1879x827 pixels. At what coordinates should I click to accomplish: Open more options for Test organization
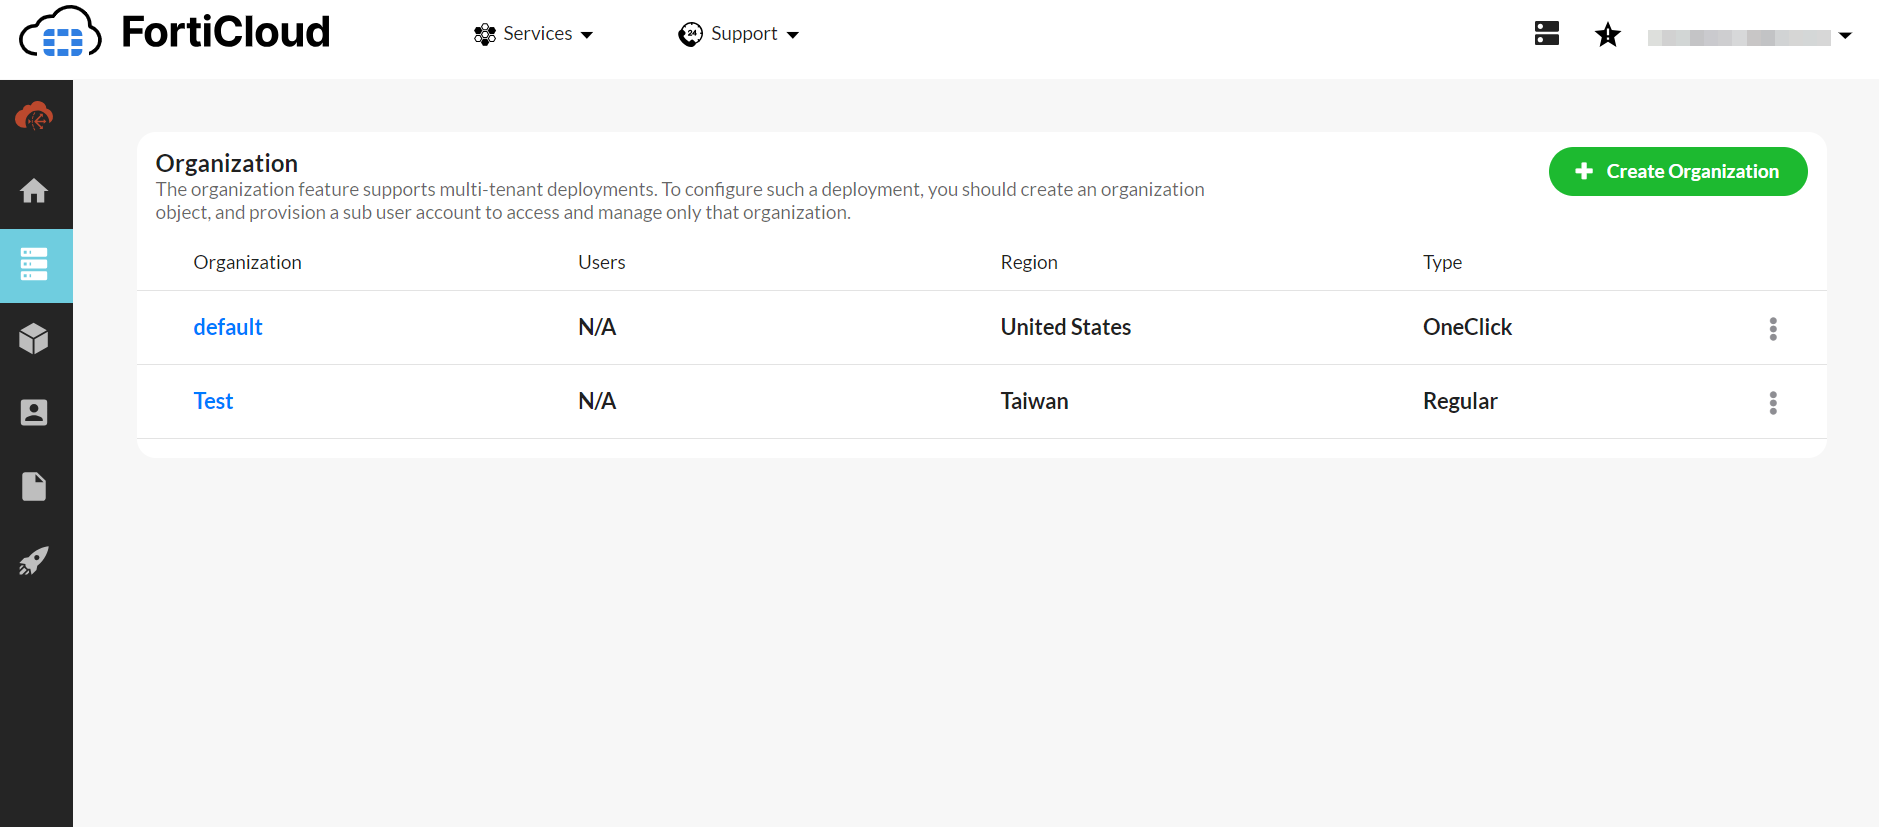(1773, 403)
